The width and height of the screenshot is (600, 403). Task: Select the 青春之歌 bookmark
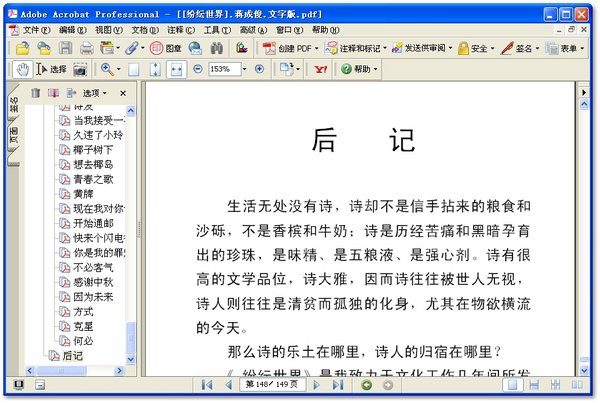pos(93,179)
